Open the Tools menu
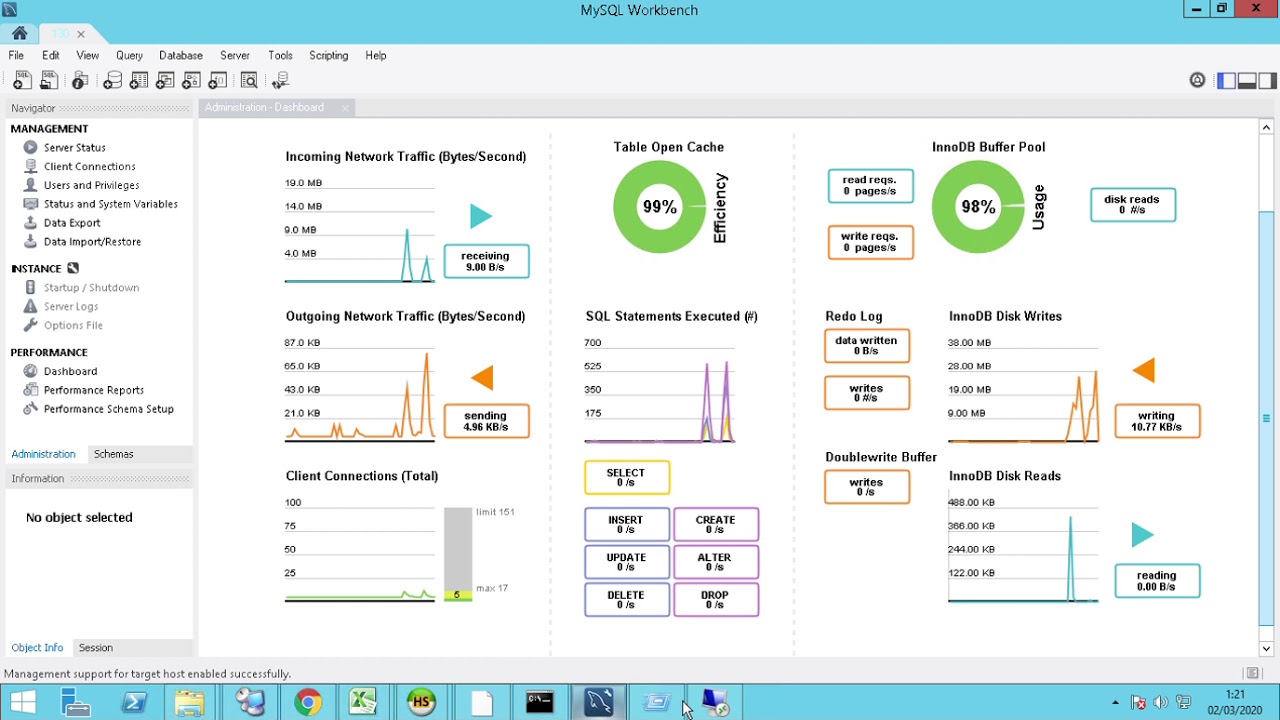The image size is (1280, 720). [x=280, y=56]
